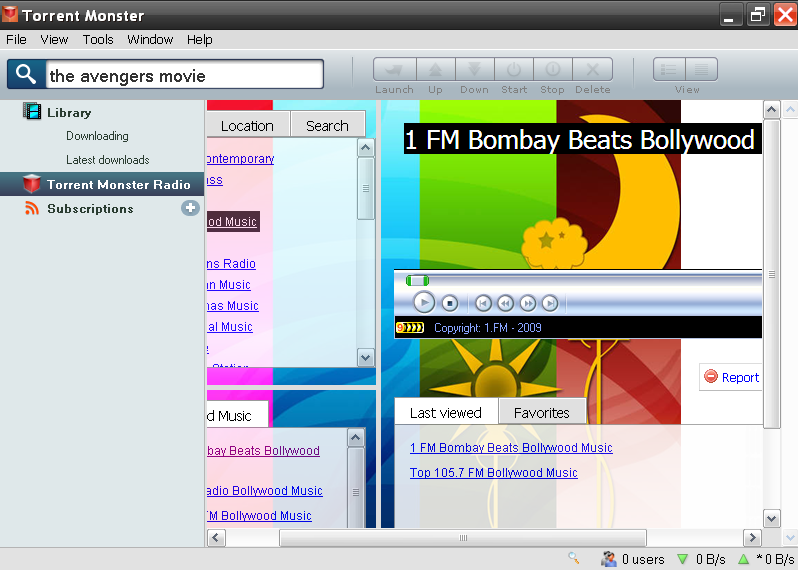
Task: Click the users icon in status bar
Action: (x=609, y=559)
